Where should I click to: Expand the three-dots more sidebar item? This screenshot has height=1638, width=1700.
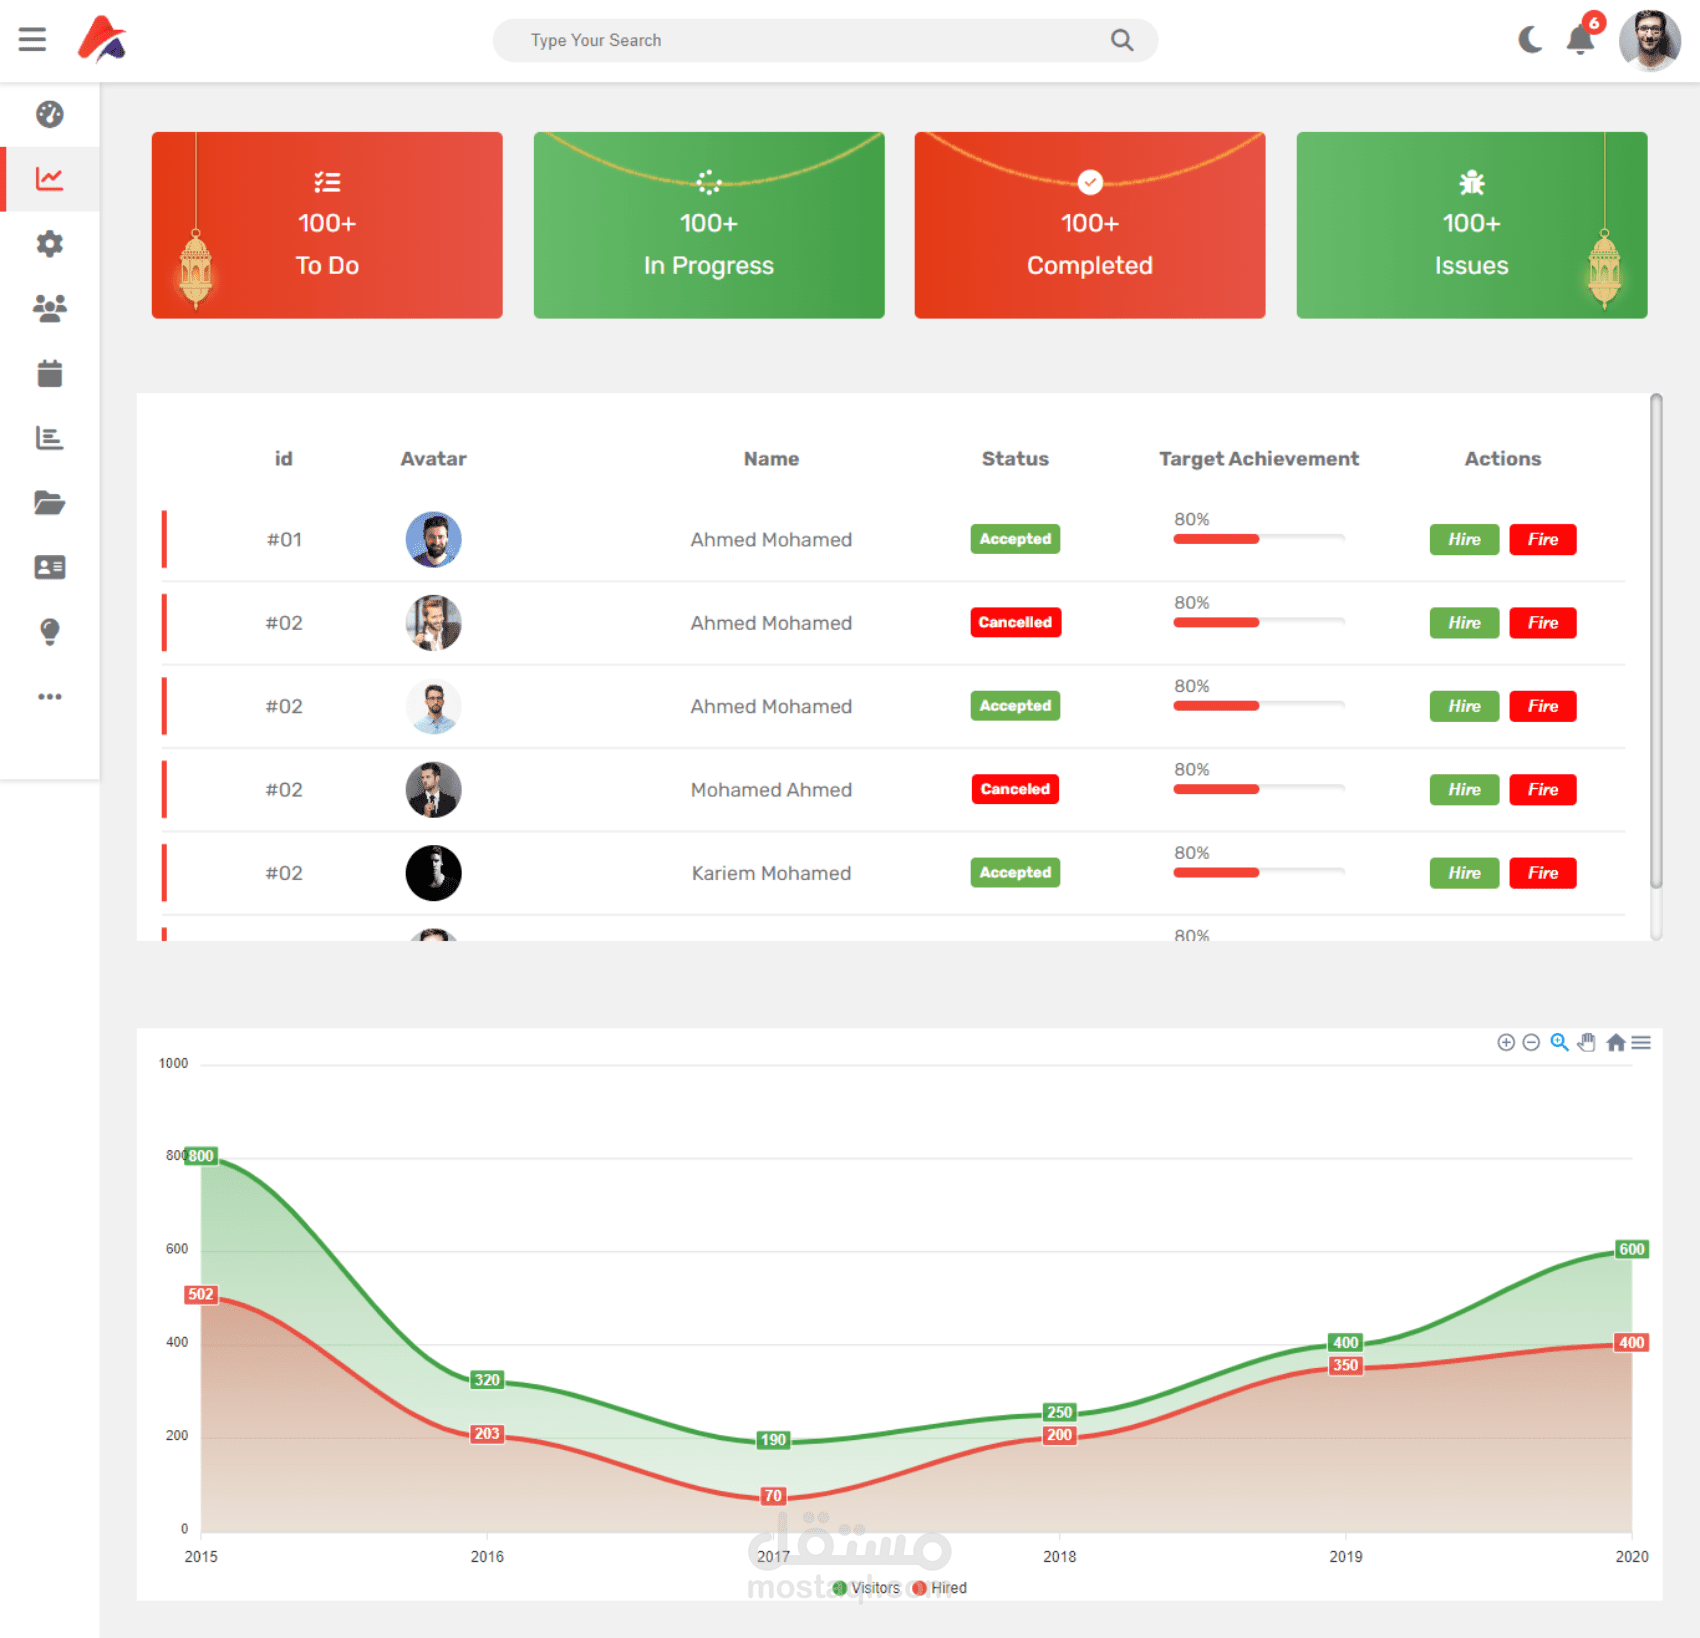50,696
